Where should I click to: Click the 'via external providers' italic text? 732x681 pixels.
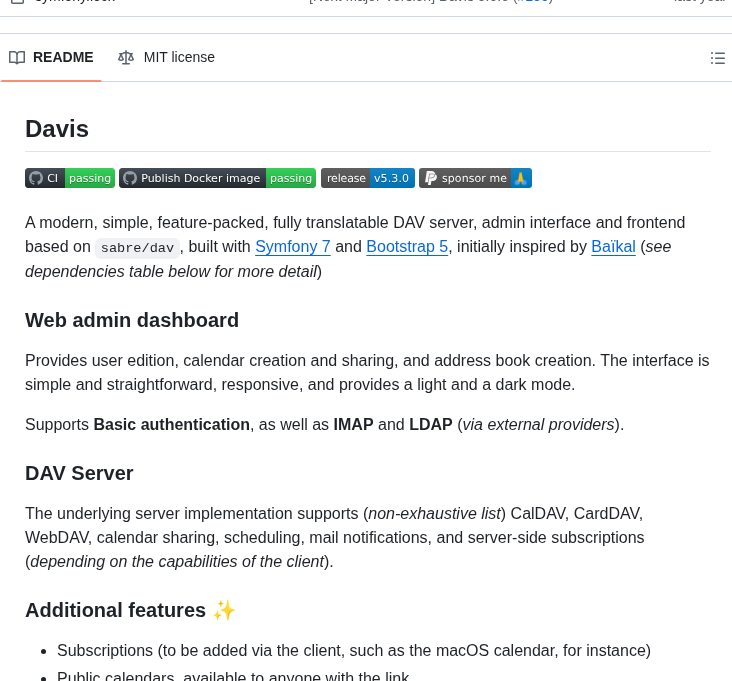point(538,425)
